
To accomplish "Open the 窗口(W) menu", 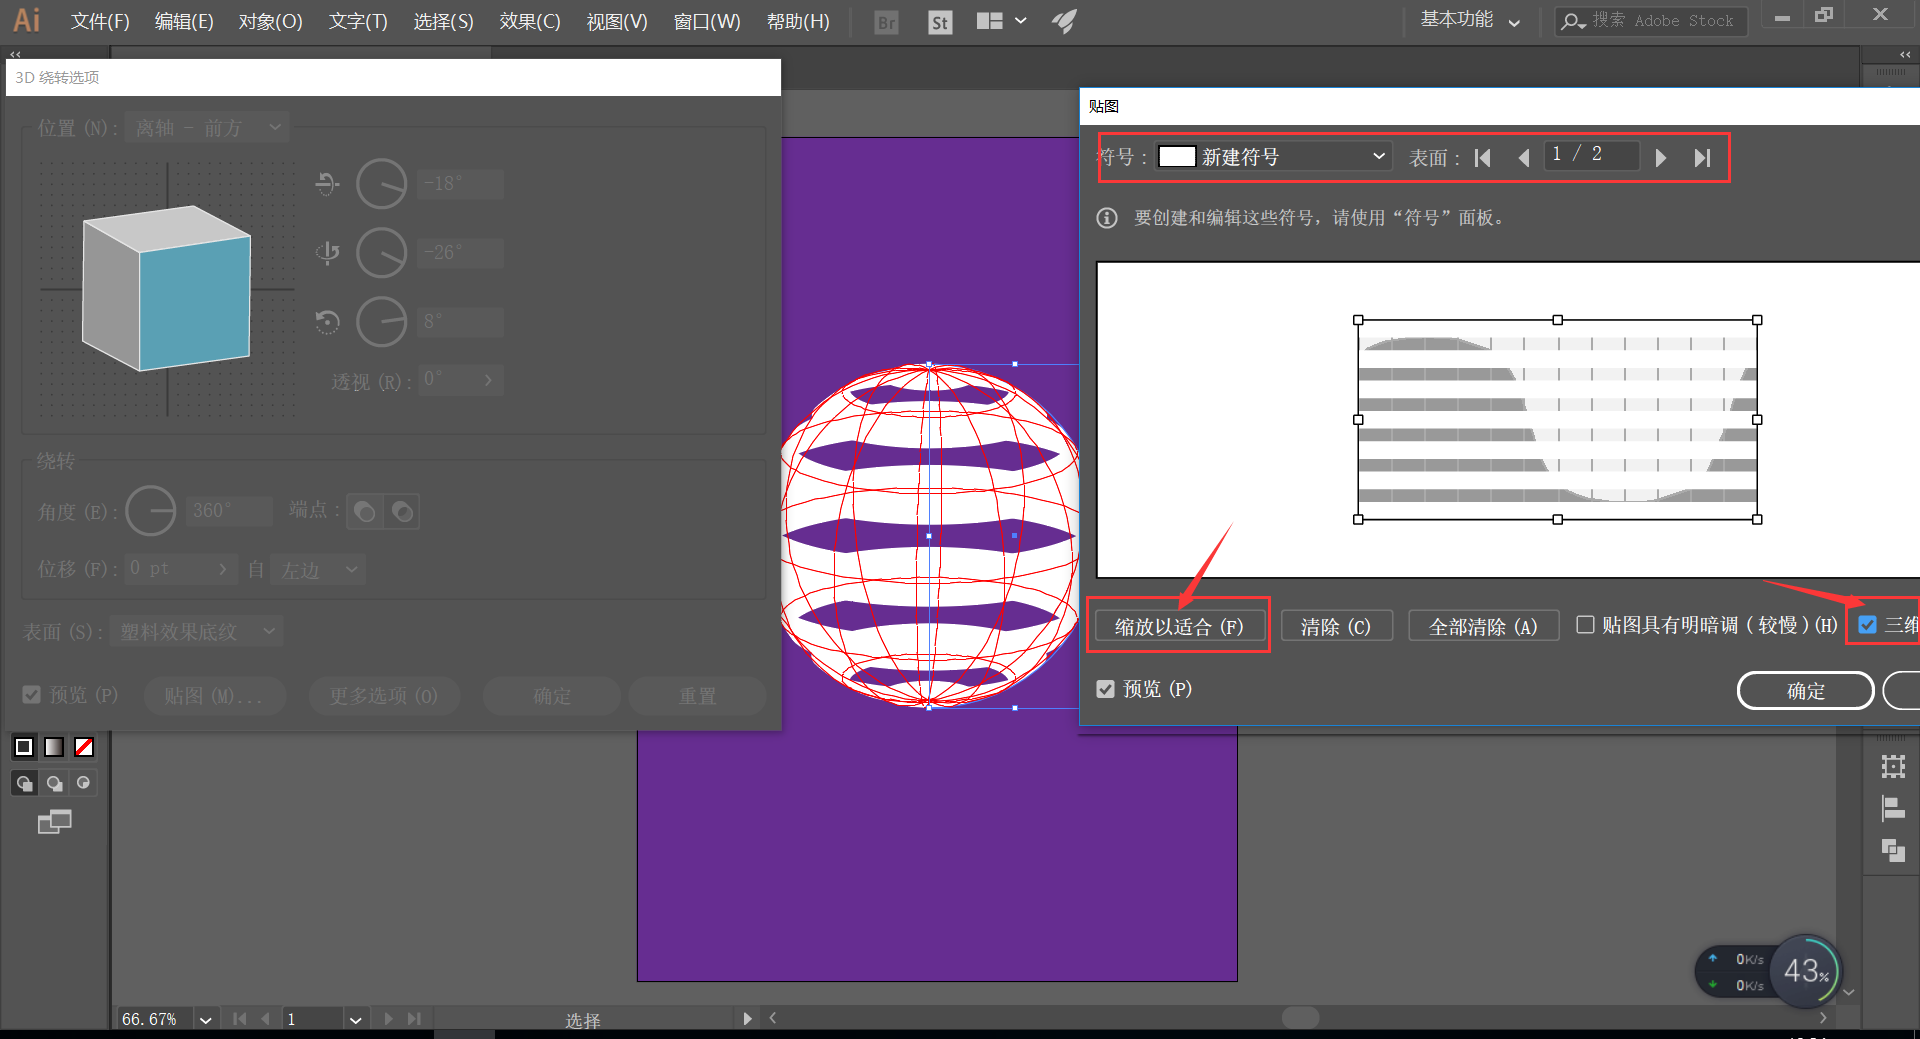I will pos(707,21).
